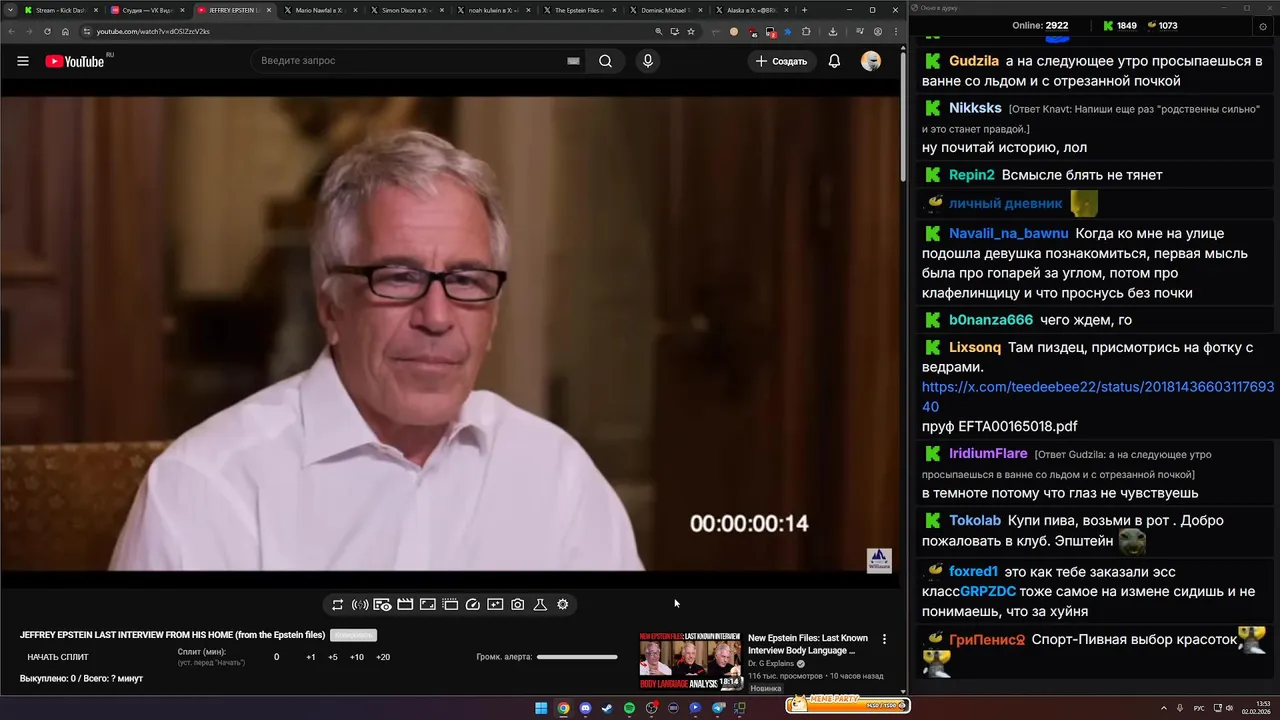Reload the page in Chrome
1280x720 pixels.
pos(47,31)
